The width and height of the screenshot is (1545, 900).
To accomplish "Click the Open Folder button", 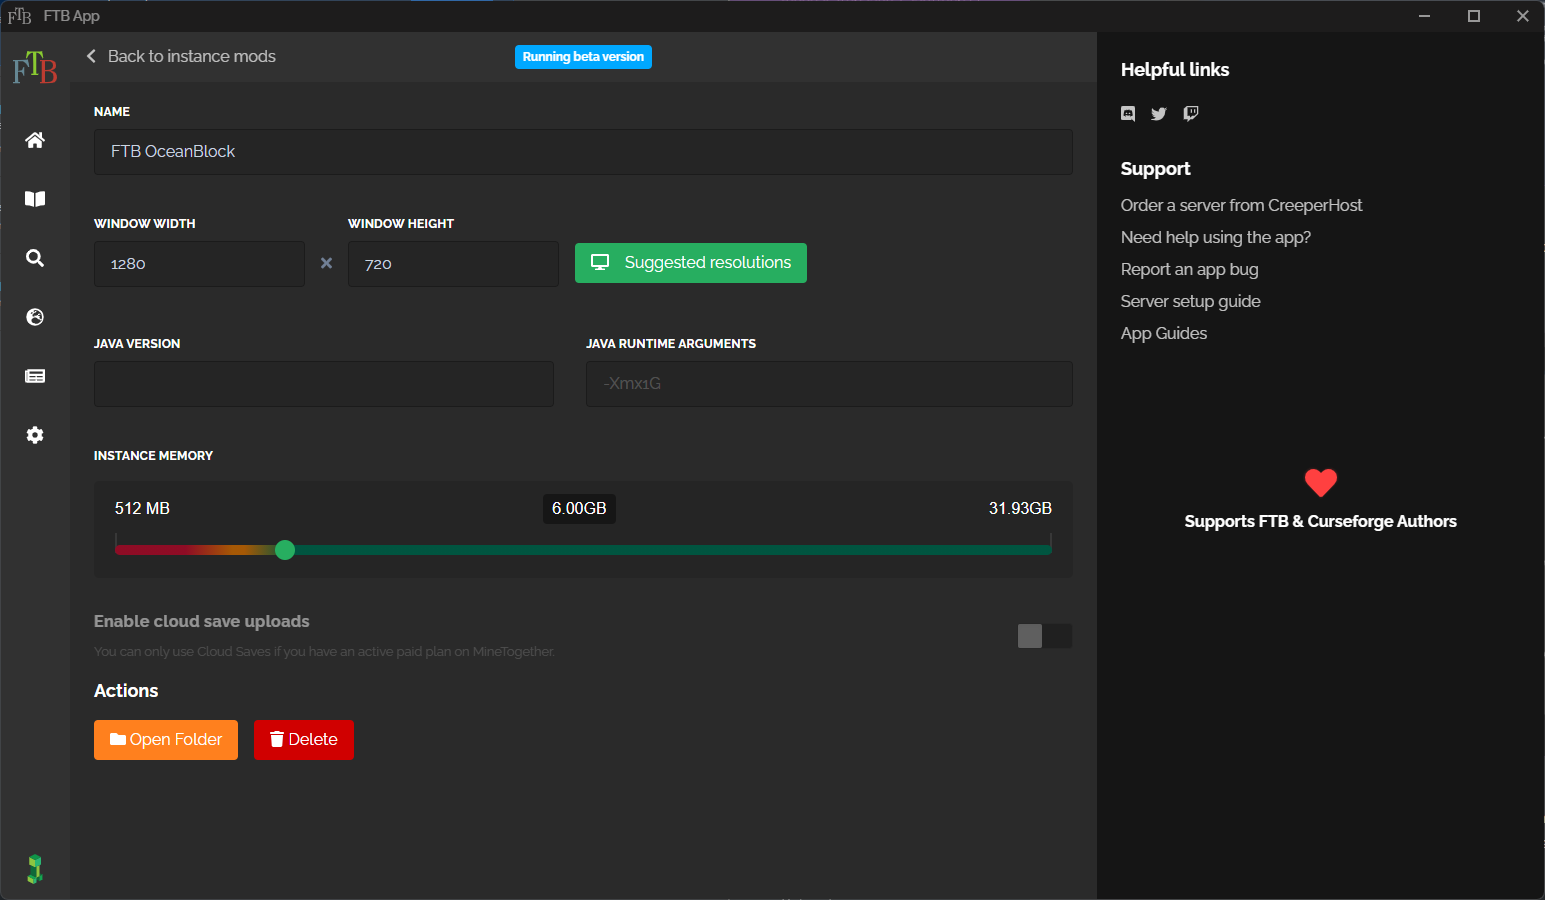I will (166, 740).
